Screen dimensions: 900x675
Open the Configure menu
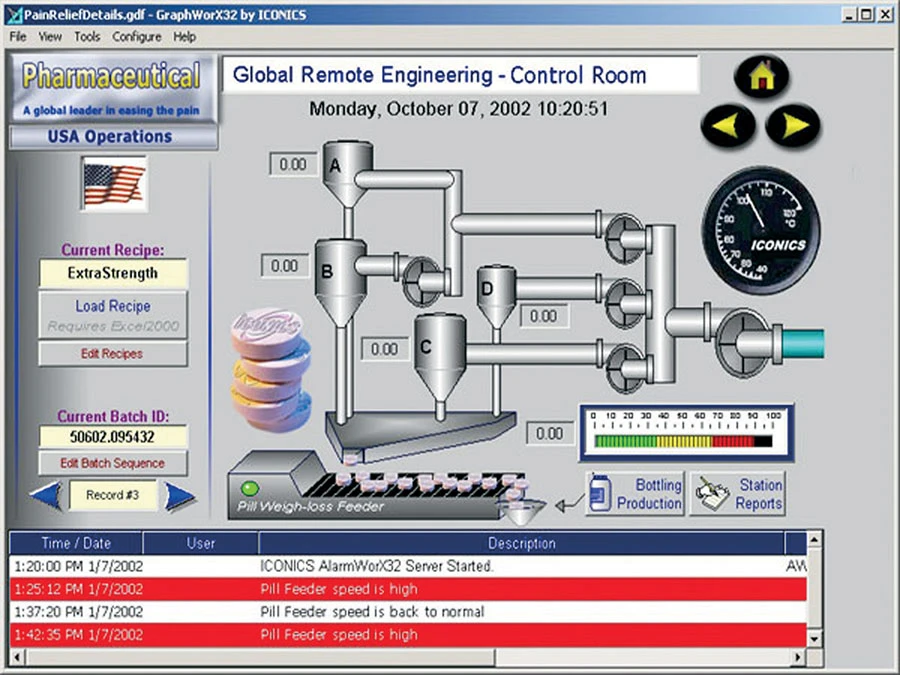coord(137,36)
